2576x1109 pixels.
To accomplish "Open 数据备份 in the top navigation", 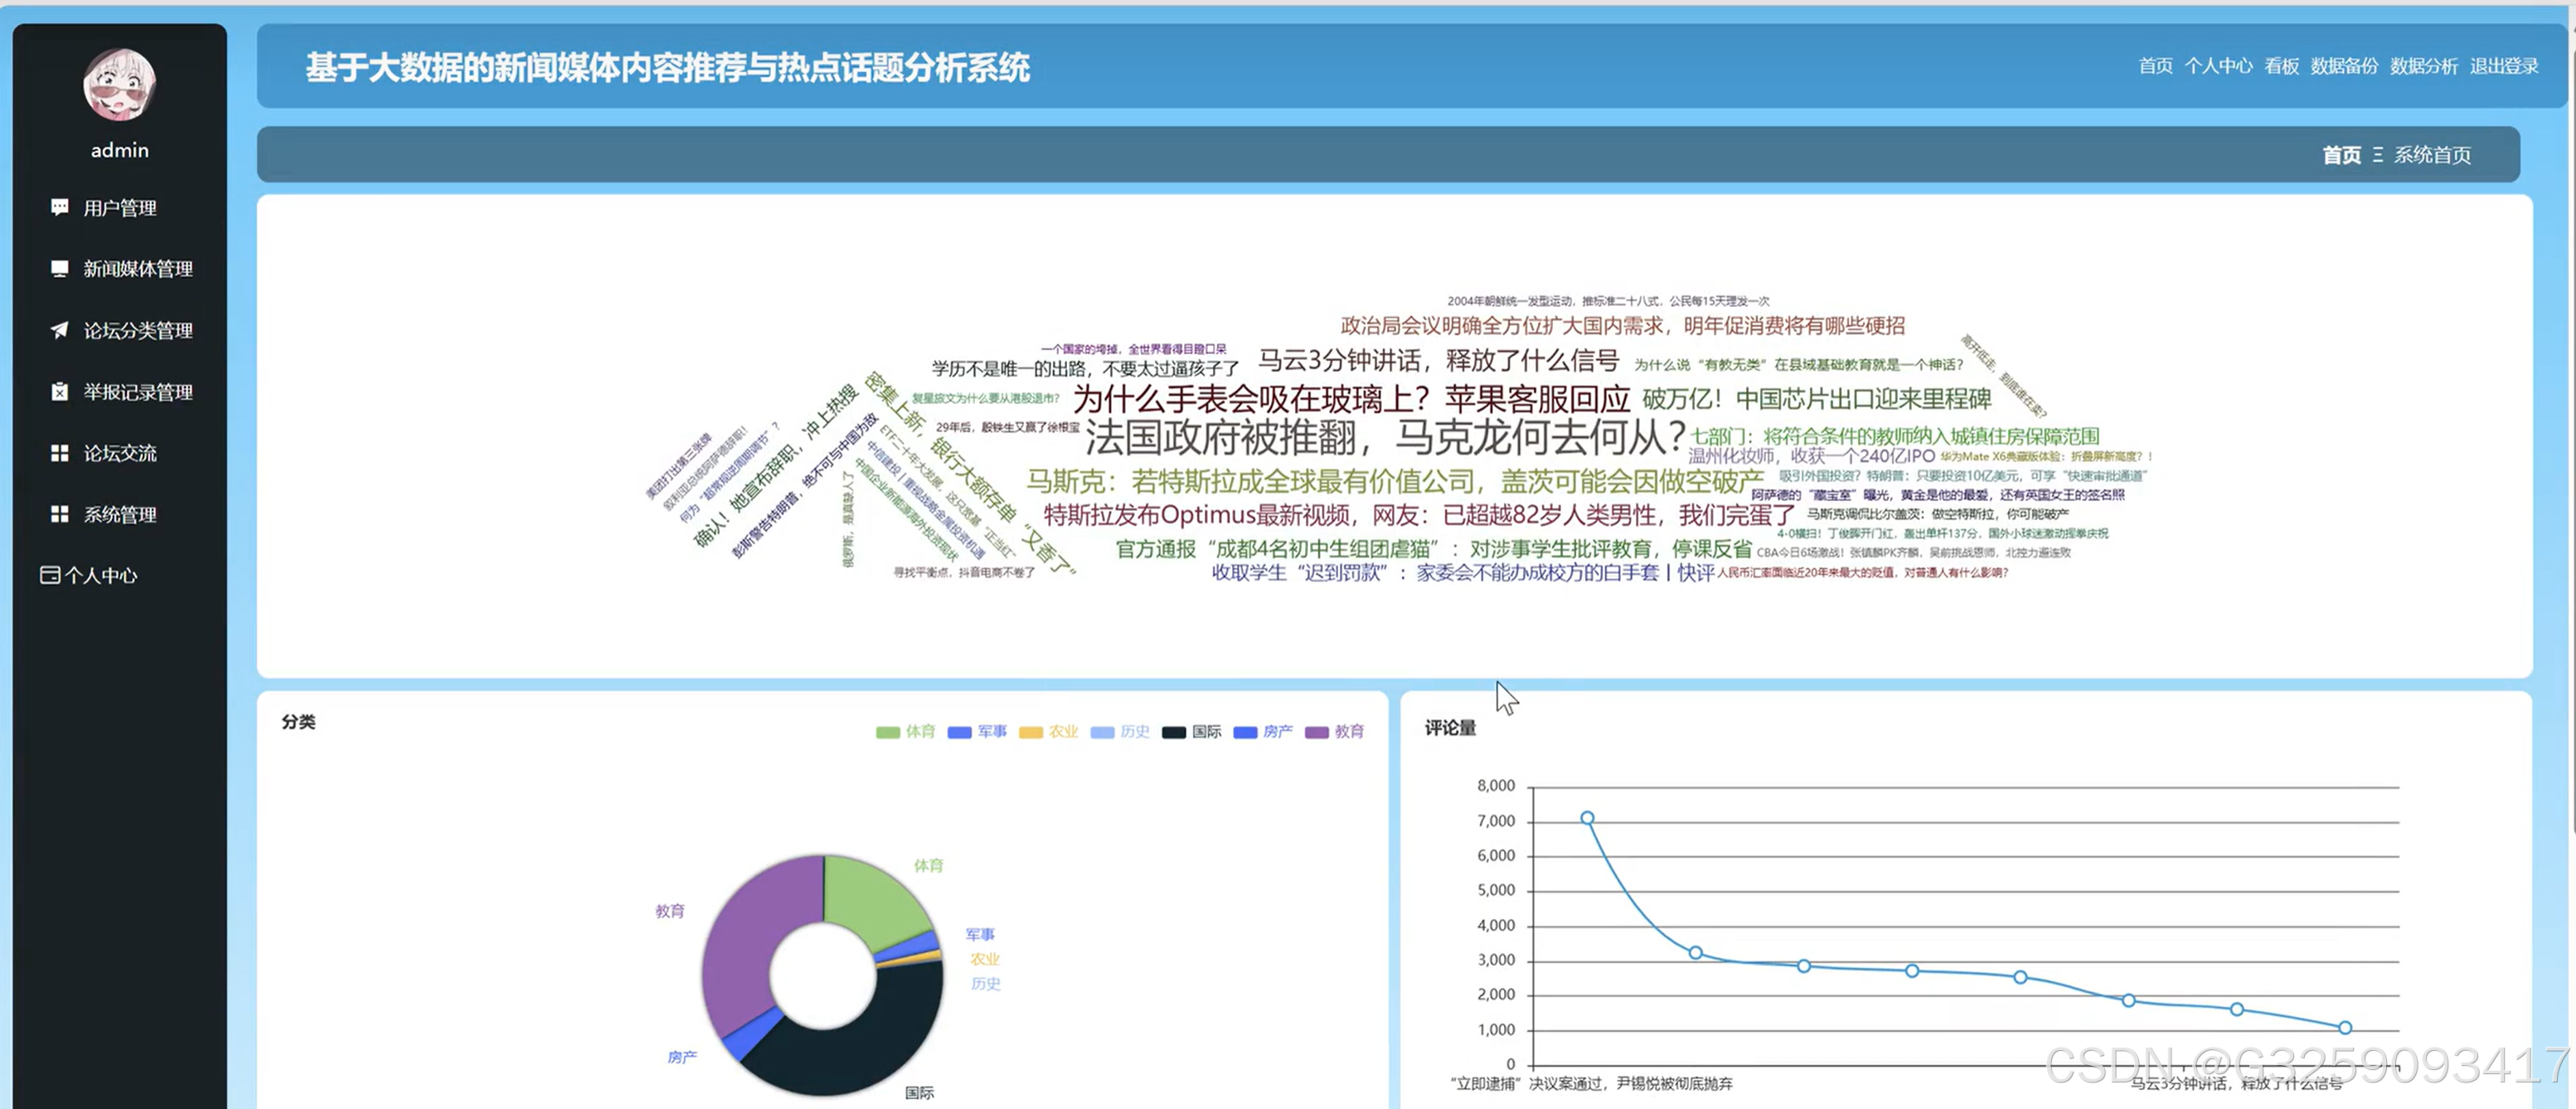I will [2344, 66].
